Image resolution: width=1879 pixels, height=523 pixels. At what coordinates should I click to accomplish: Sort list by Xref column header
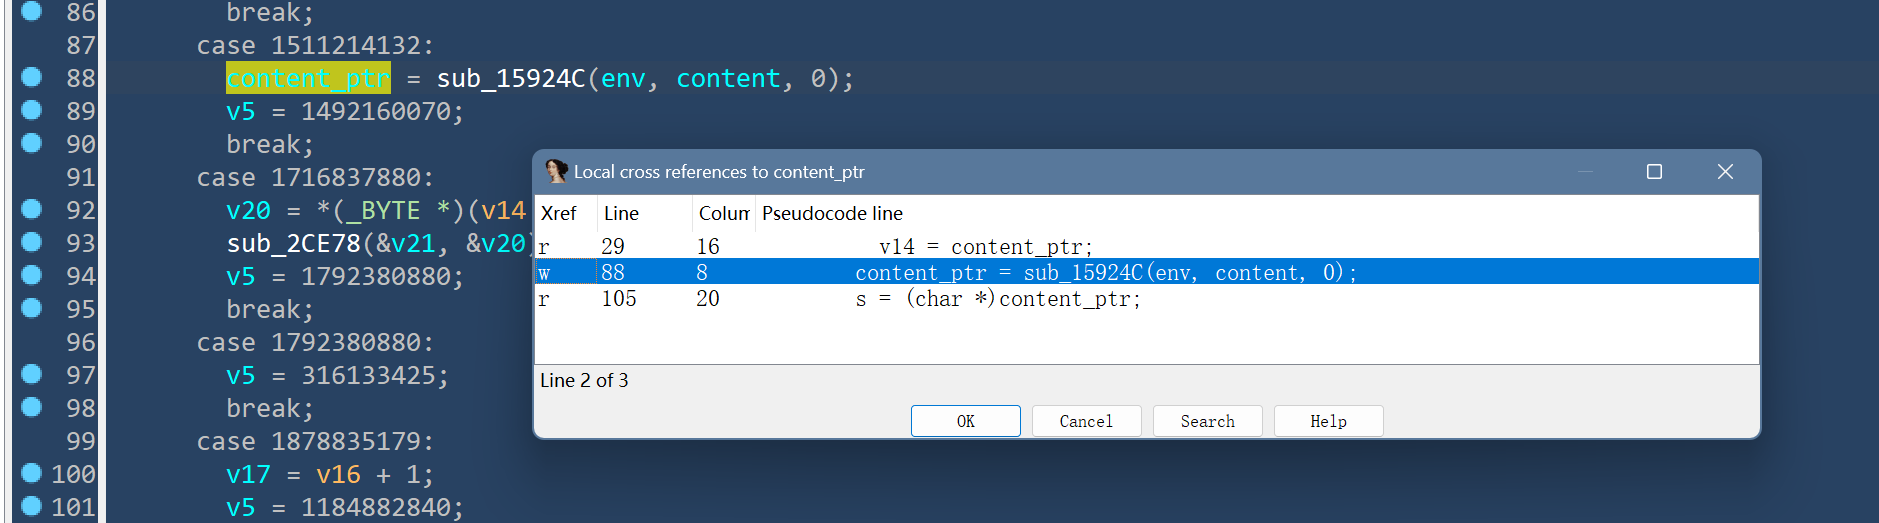pos(565,213)
